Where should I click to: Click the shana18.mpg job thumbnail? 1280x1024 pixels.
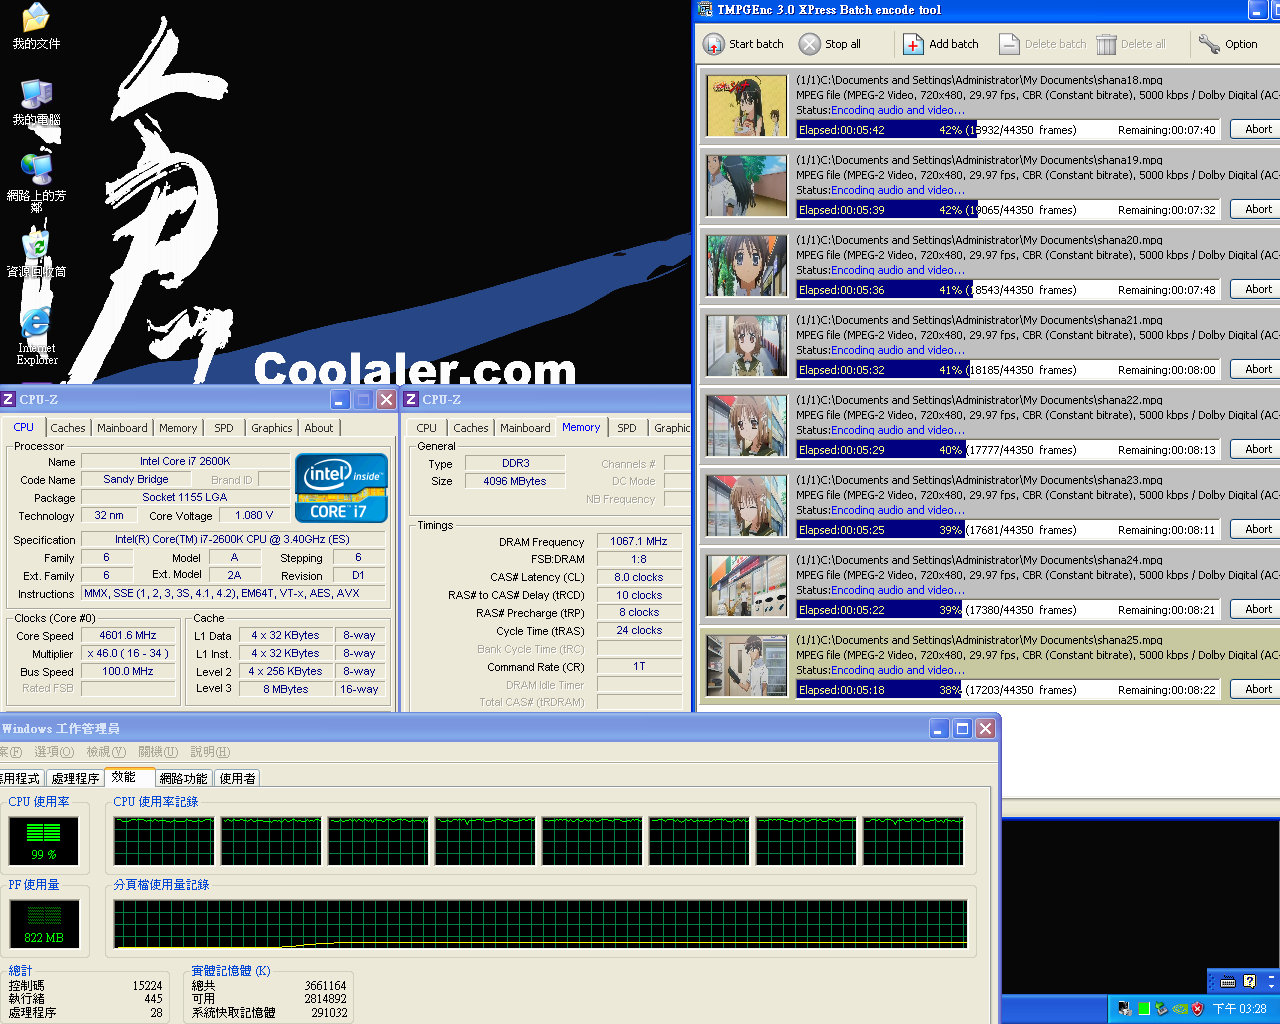(746, 105)
